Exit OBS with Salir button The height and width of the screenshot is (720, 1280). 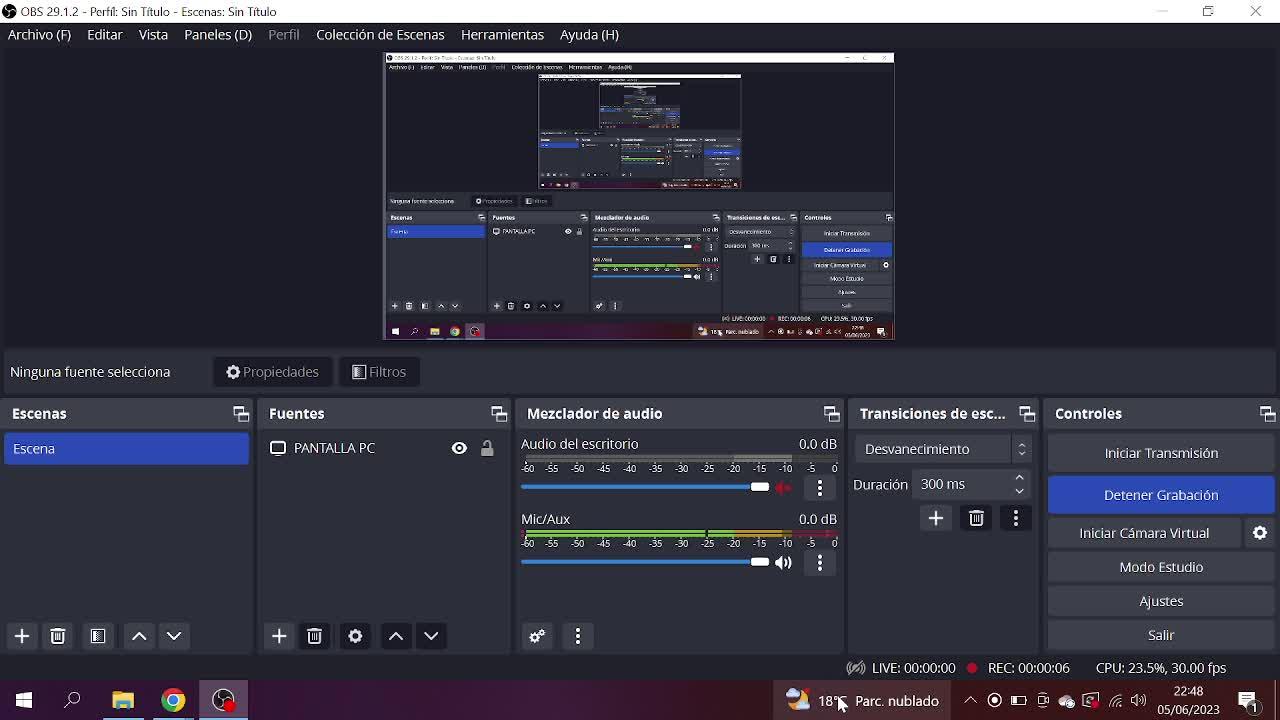1161,635
